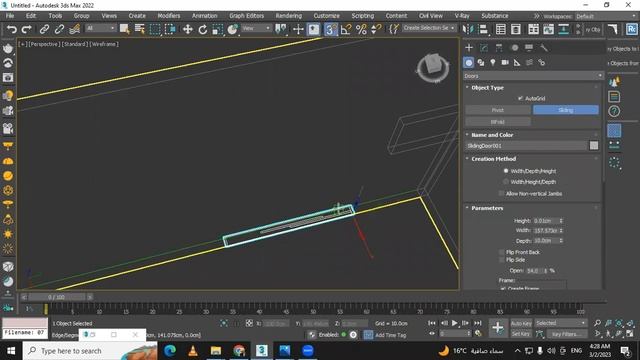Click the ViewCube navigation widget

click(433, 67)
